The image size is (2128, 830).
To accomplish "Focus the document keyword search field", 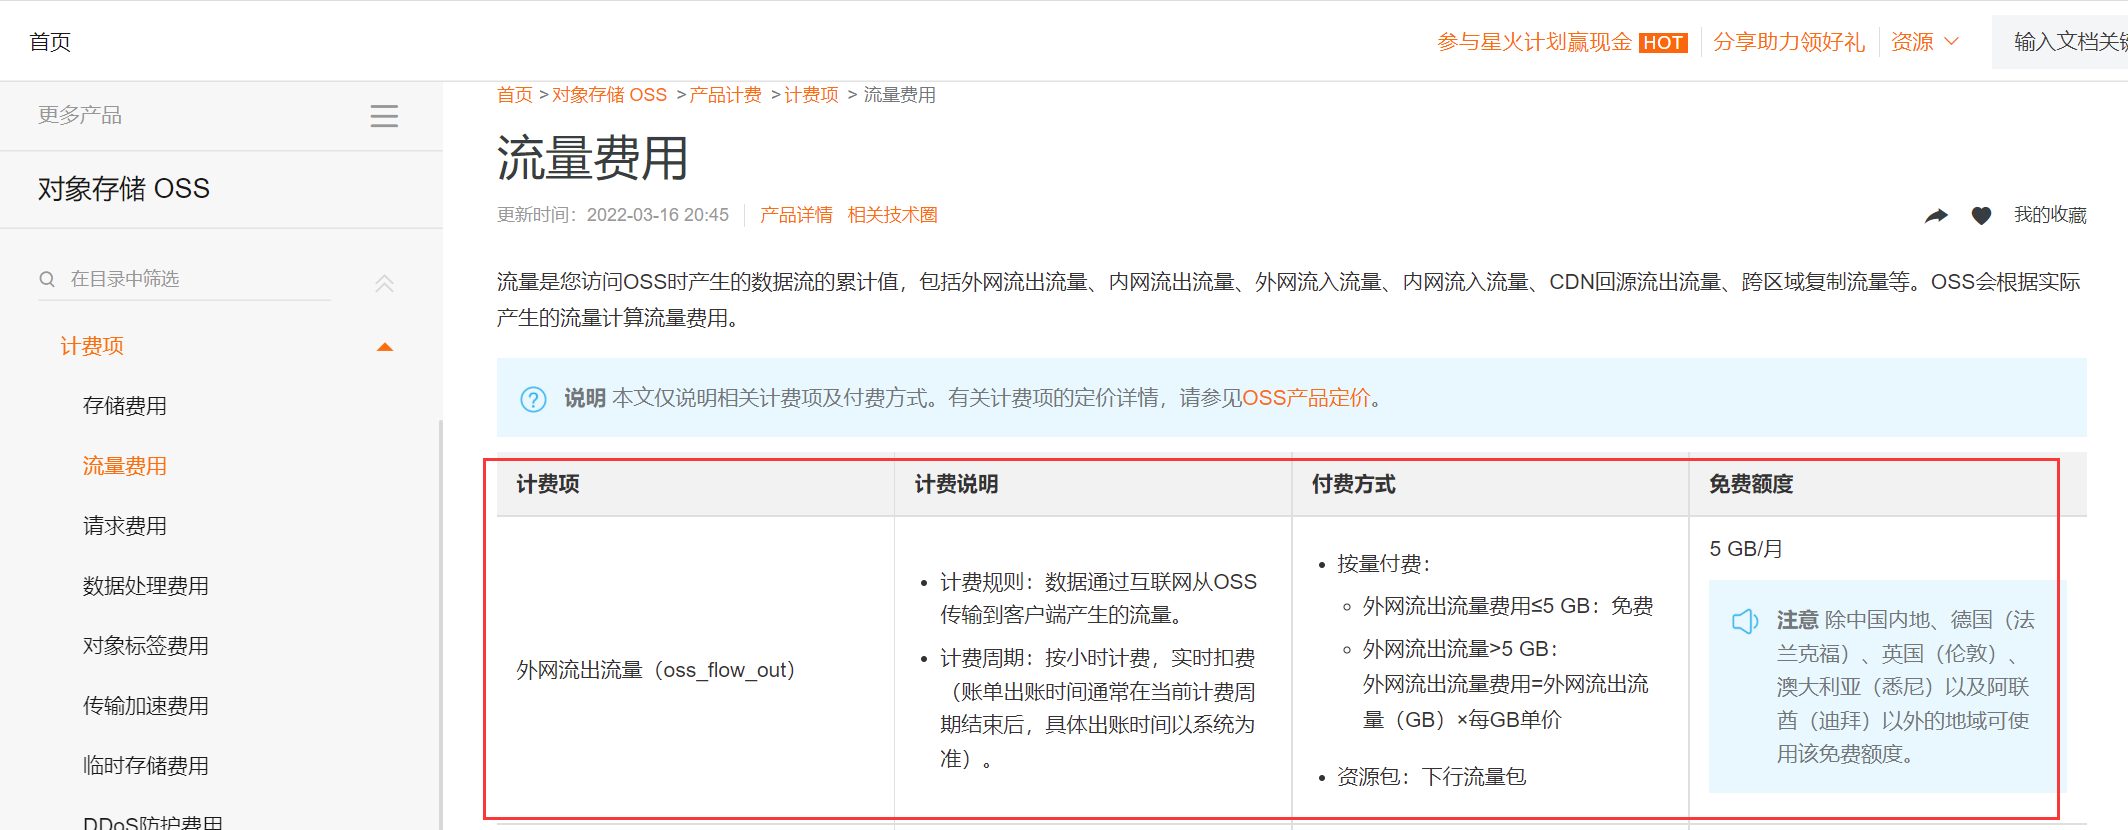I will coord(2060,42).
